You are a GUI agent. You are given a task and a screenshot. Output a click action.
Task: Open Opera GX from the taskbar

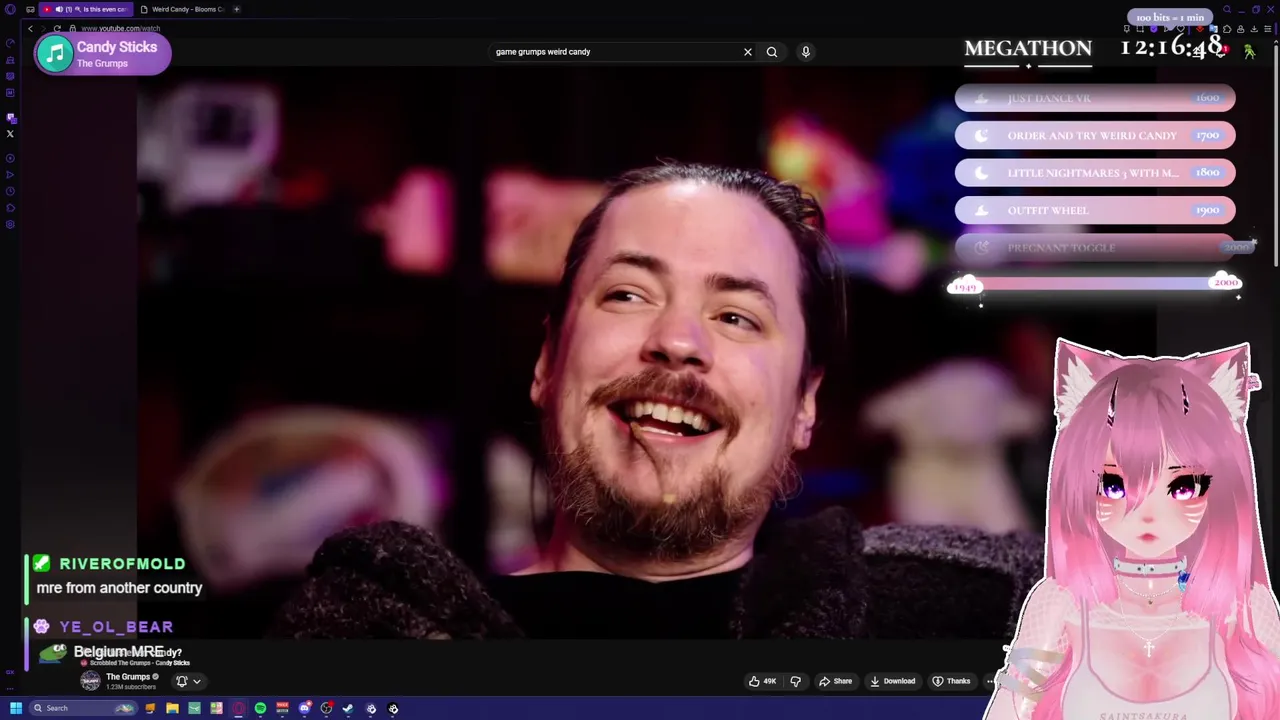238,708
